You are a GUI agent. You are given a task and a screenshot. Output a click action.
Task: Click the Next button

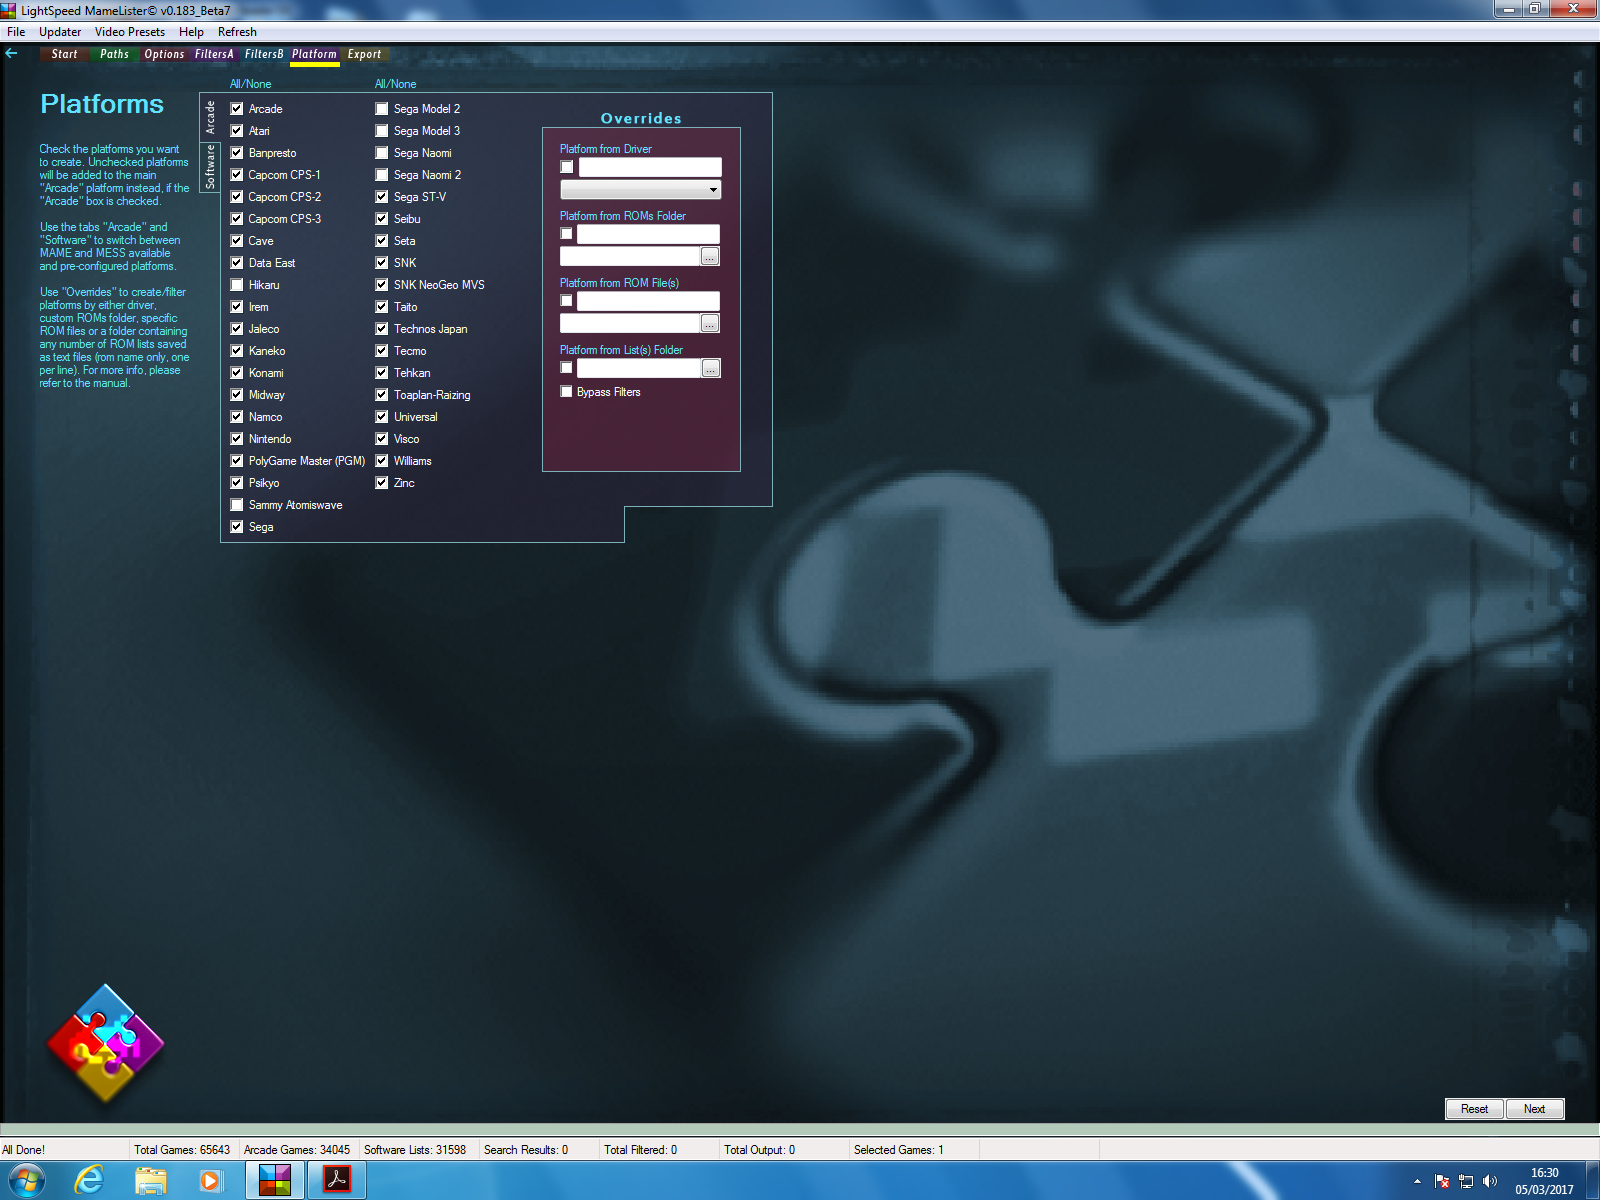(1535, 1109)
